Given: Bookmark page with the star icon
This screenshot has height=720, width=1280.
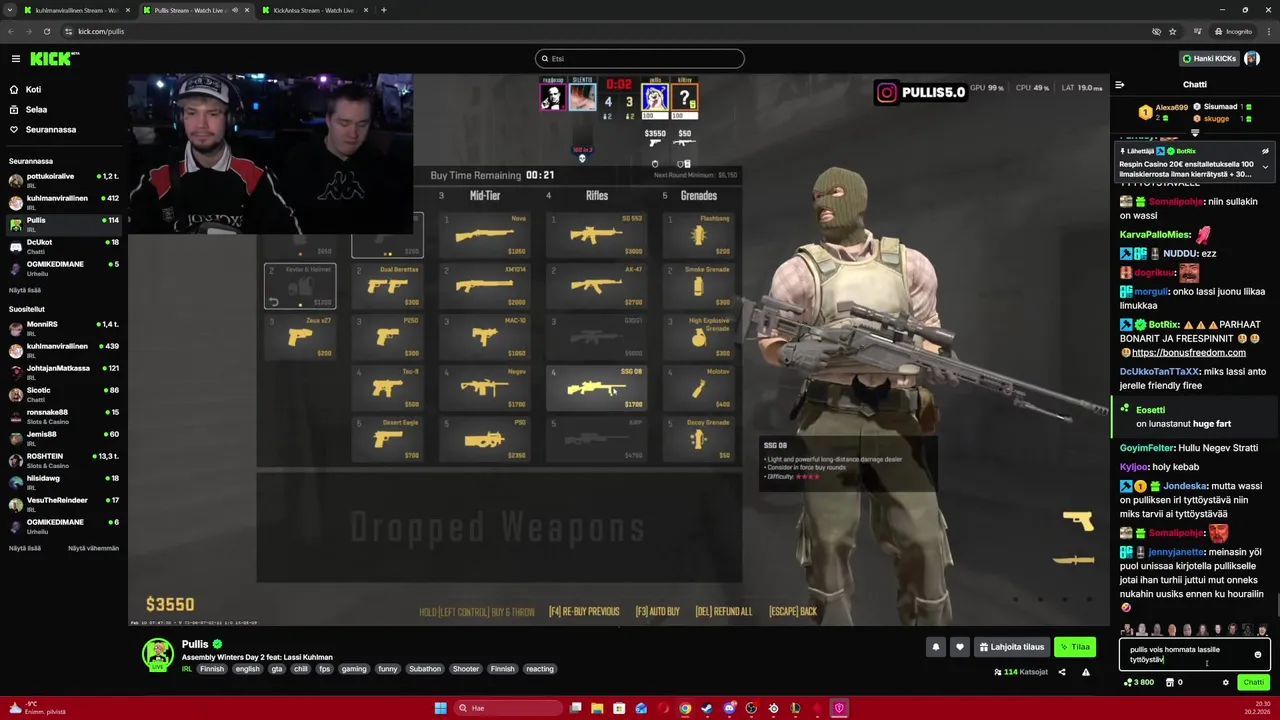Looking at the screenshot, I should [1173, 31].
